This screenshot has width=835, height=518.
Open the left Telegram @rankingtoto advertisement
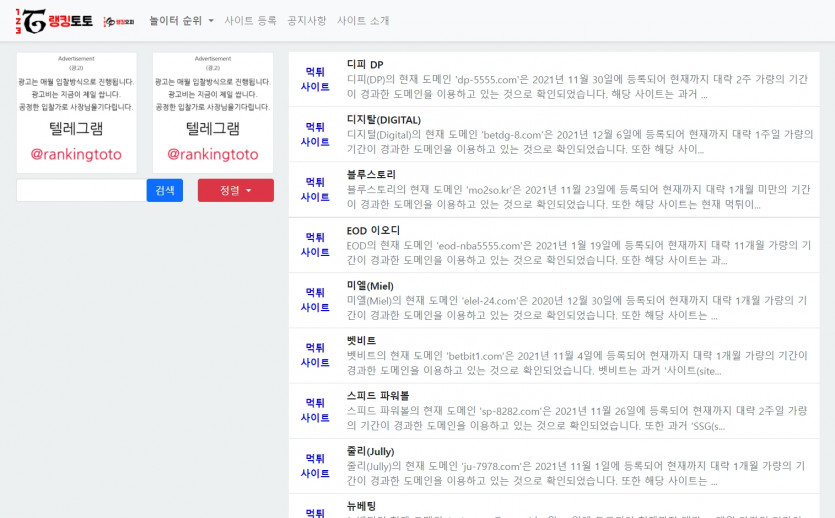(76, 113)
